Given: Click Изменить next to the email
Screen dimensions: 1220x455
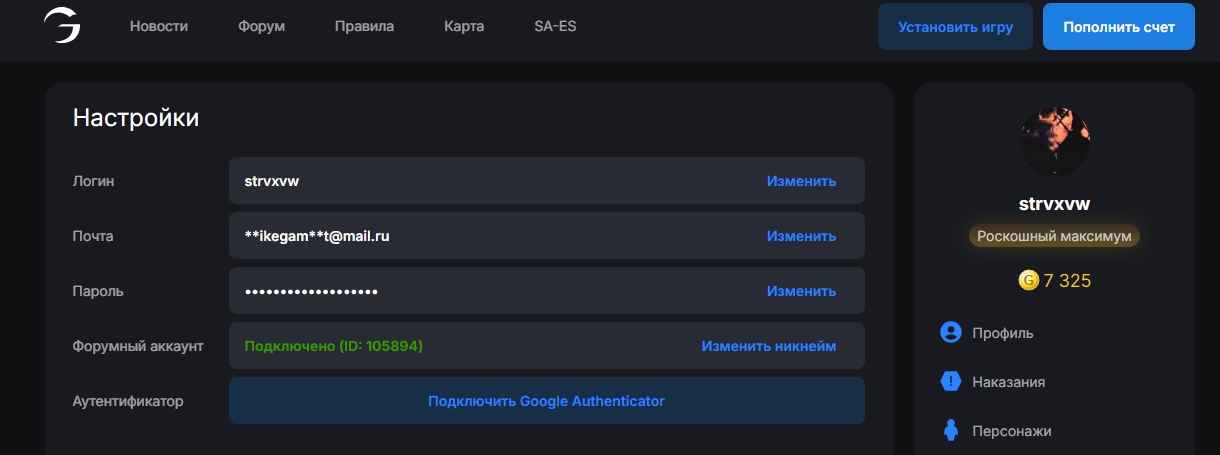Looking at the screenshot, I should point(801,236).
